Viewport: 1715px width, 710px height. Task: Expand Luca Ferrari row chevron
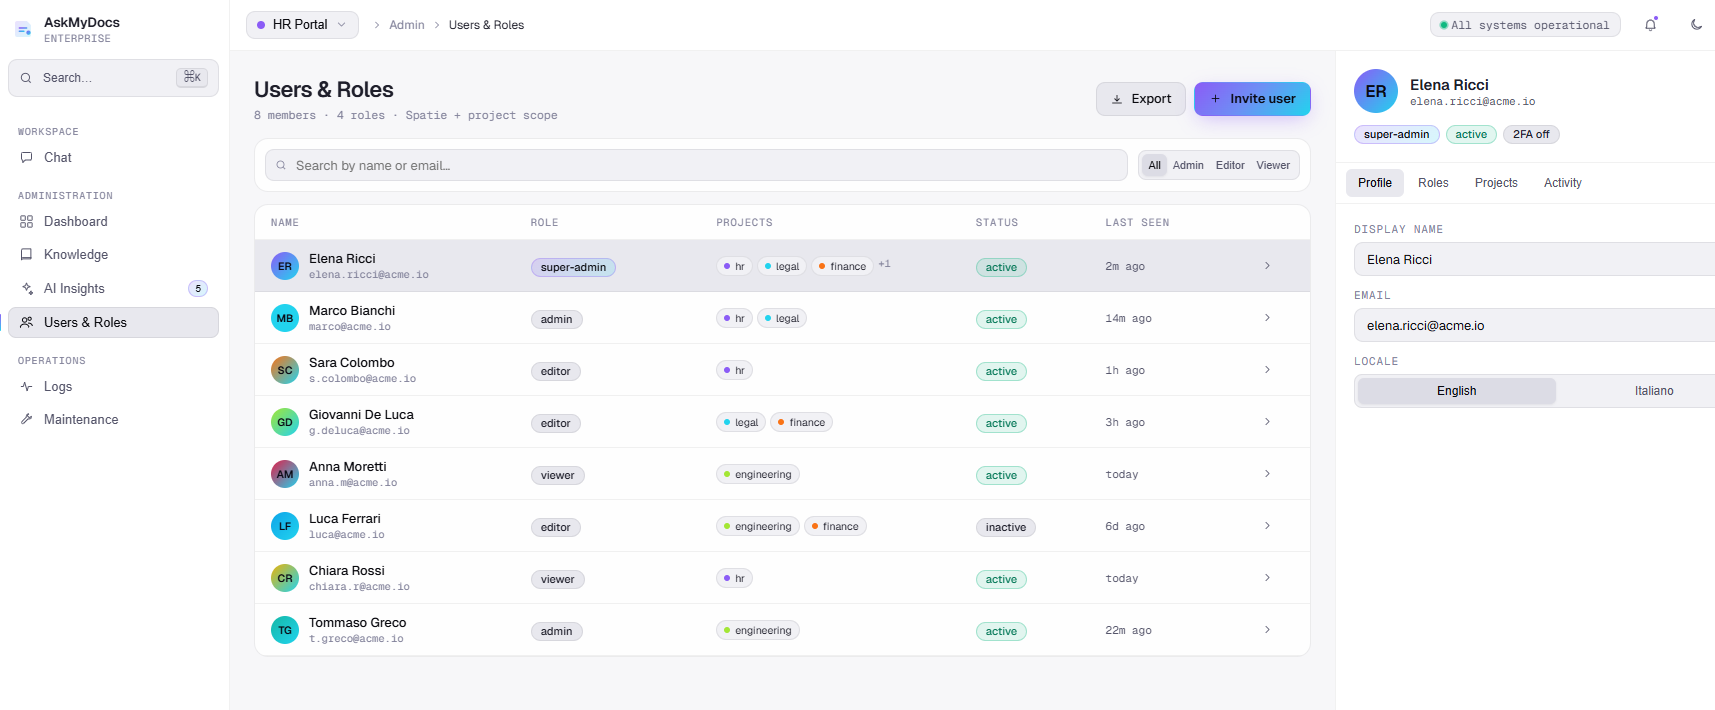pyautogui.click(x=1267, y=526)
